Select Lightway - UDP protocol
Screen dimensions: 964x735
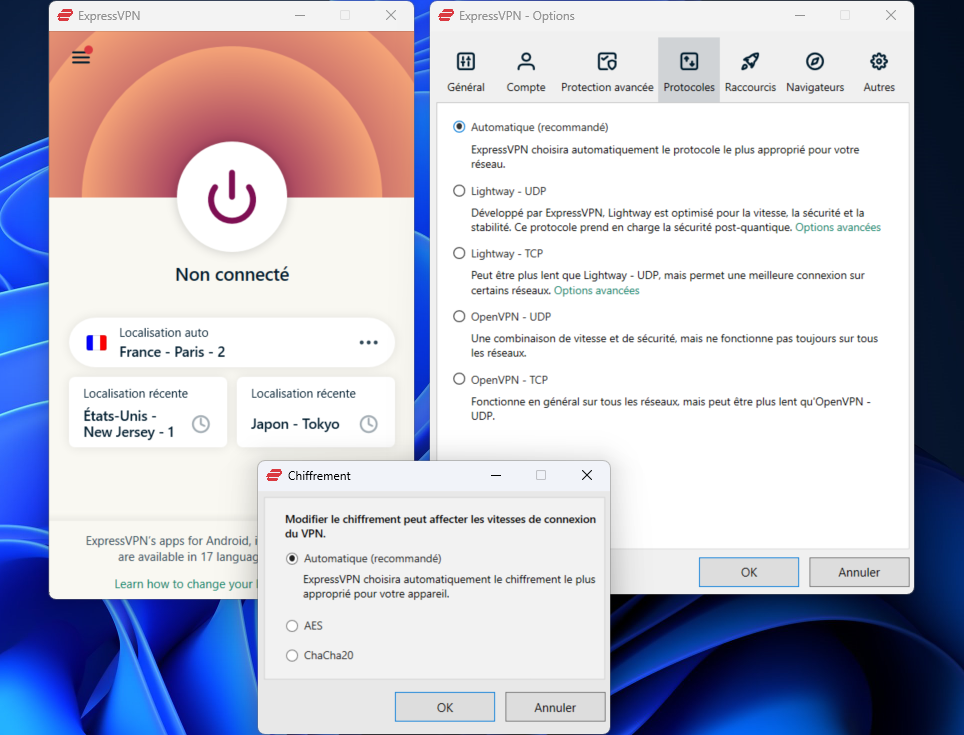[459, 191]
